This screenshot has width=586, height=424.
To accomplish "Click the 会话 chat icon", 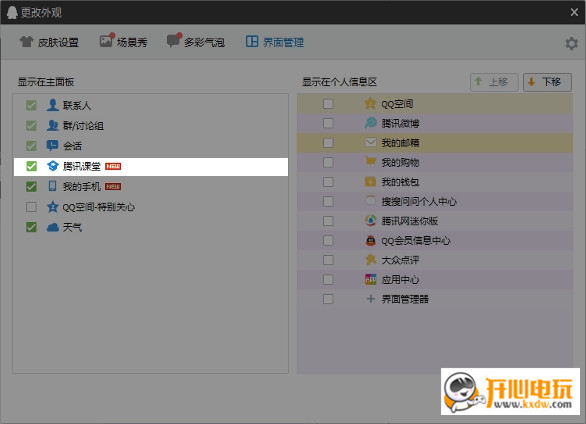I will coord(52,145).
